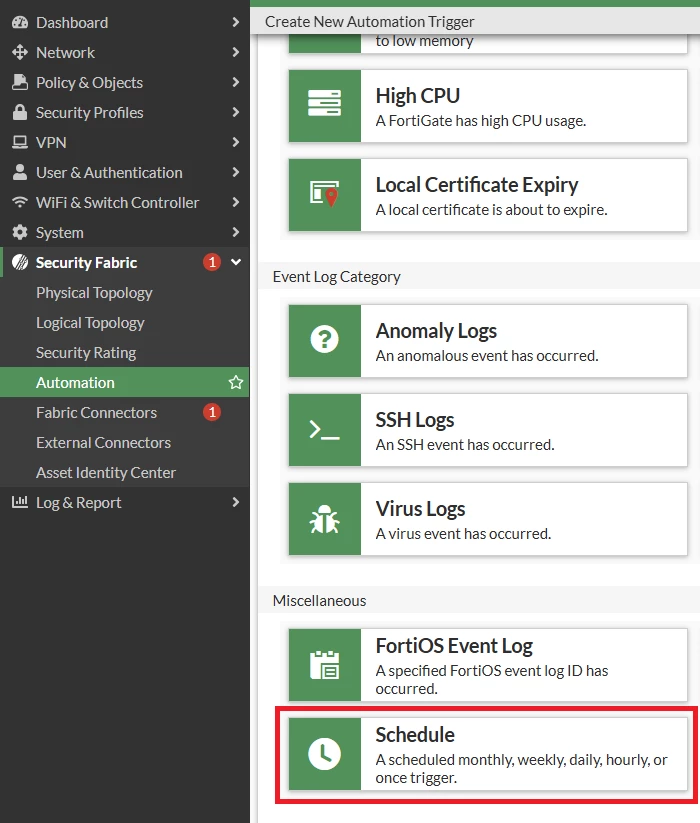Expand the Security Profiles chevron
700x823 pixels.
(x=236, y=112)
